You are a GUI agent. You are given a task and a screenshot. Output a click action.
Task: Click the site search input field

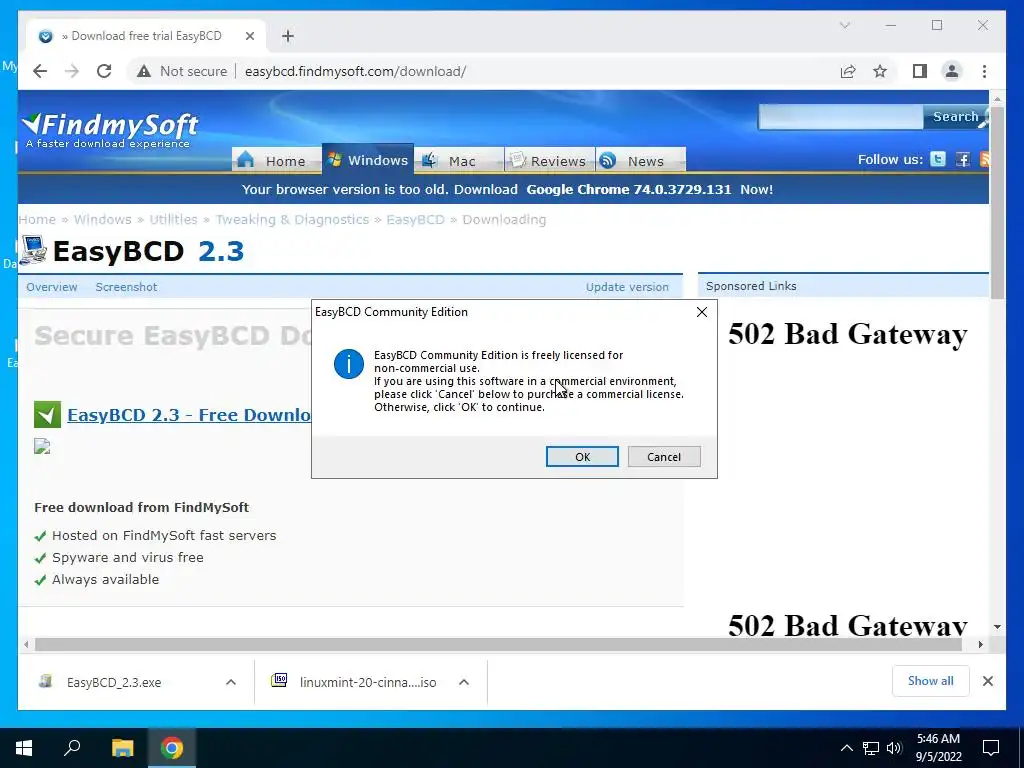point(840,117)
